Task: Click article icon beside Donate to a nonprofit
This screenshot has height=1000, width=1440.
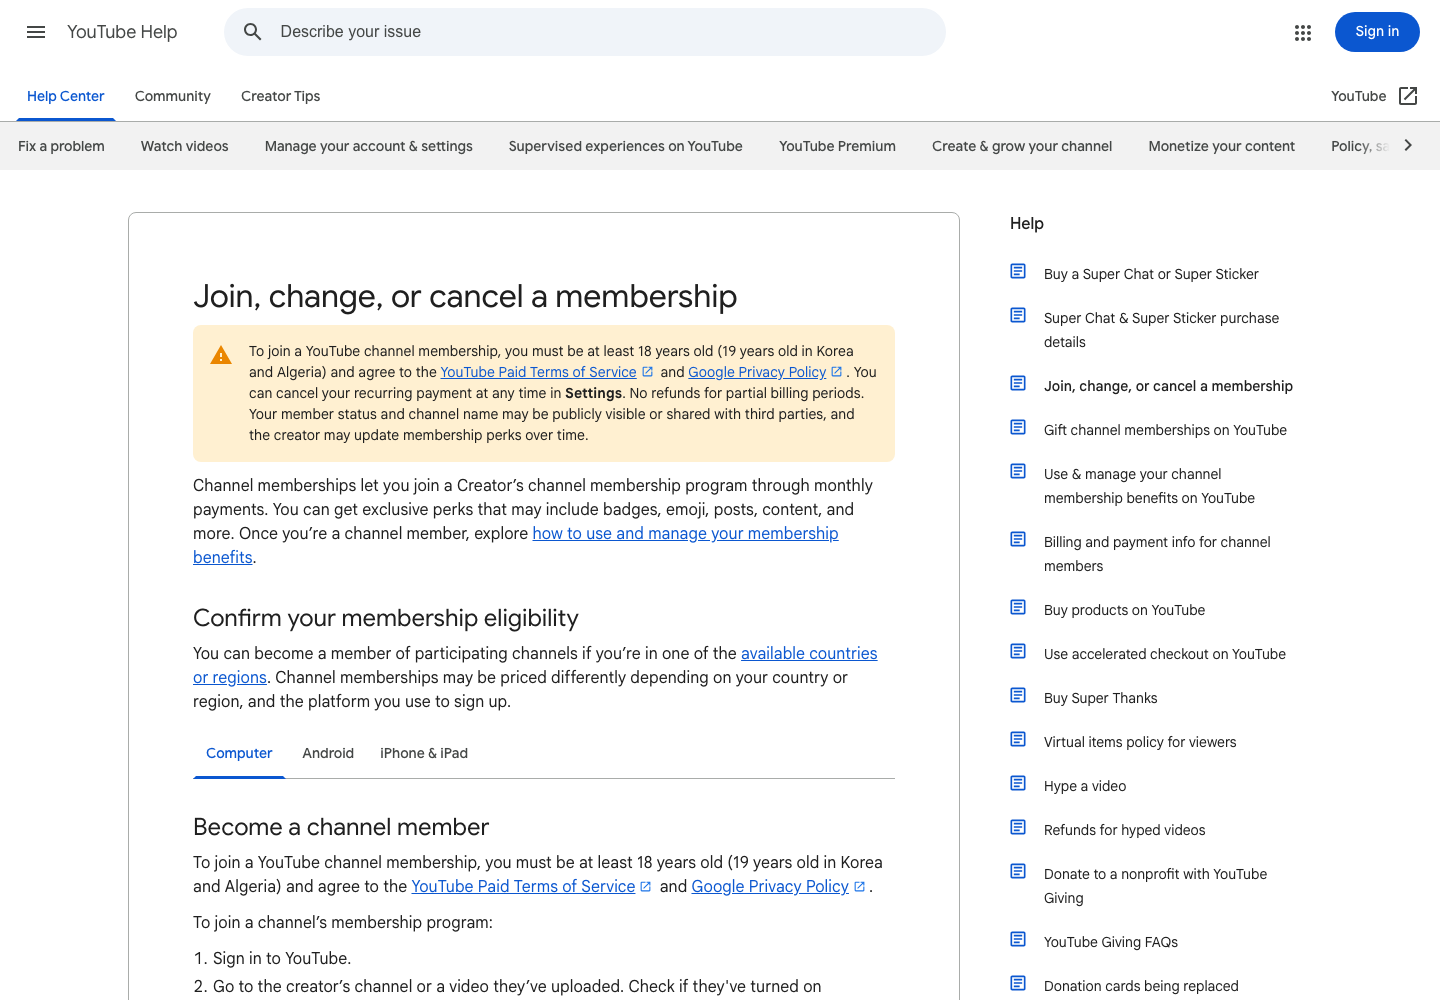Action: point(1018,871)
